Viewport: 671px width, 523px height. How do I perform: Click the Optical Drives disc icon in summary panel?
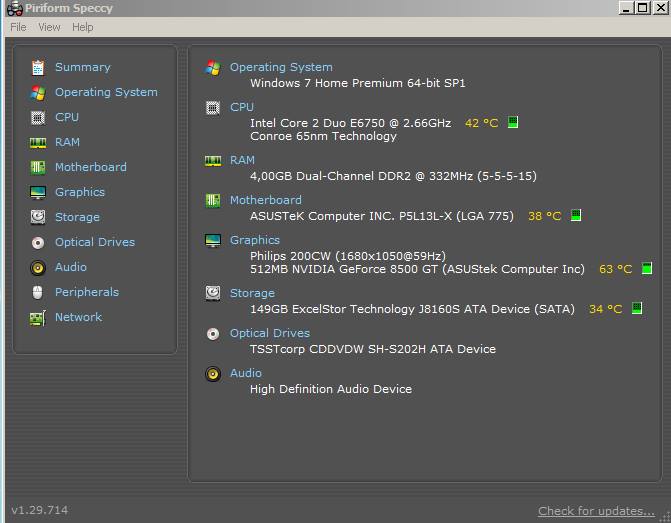213,334
